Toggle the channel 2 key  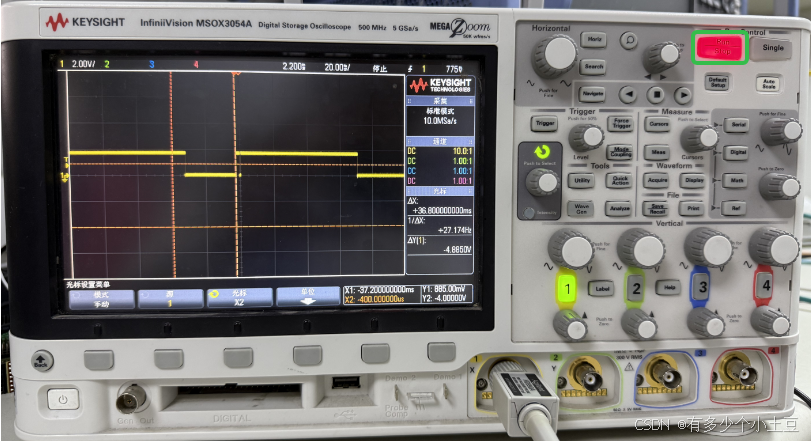(x=636, y=288)
